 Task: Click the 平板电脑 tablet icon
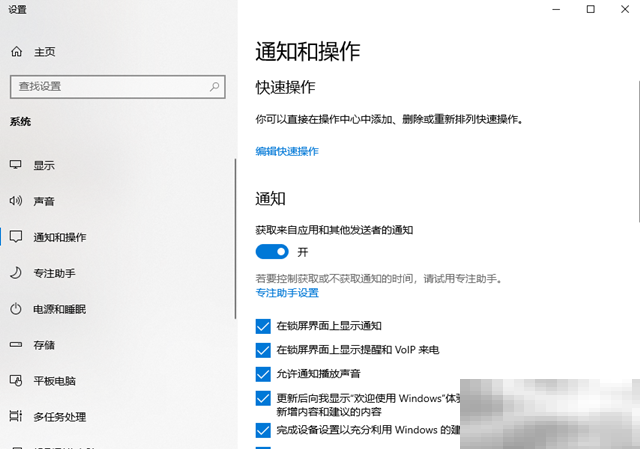coord(16,380)
